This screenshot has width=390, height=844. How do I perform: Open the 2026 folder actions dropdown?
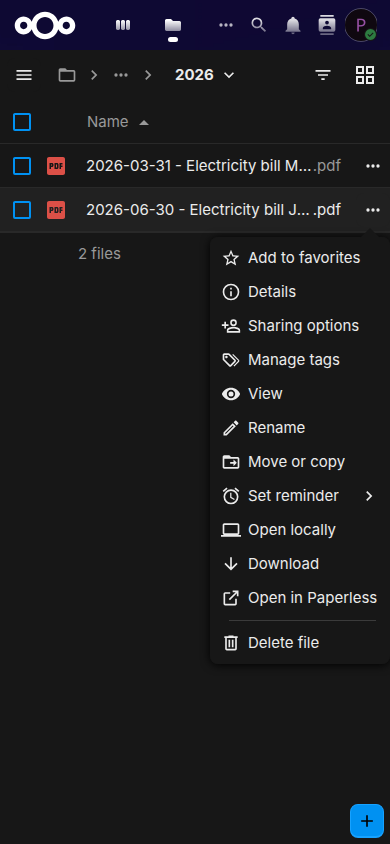tap(205, 75)
